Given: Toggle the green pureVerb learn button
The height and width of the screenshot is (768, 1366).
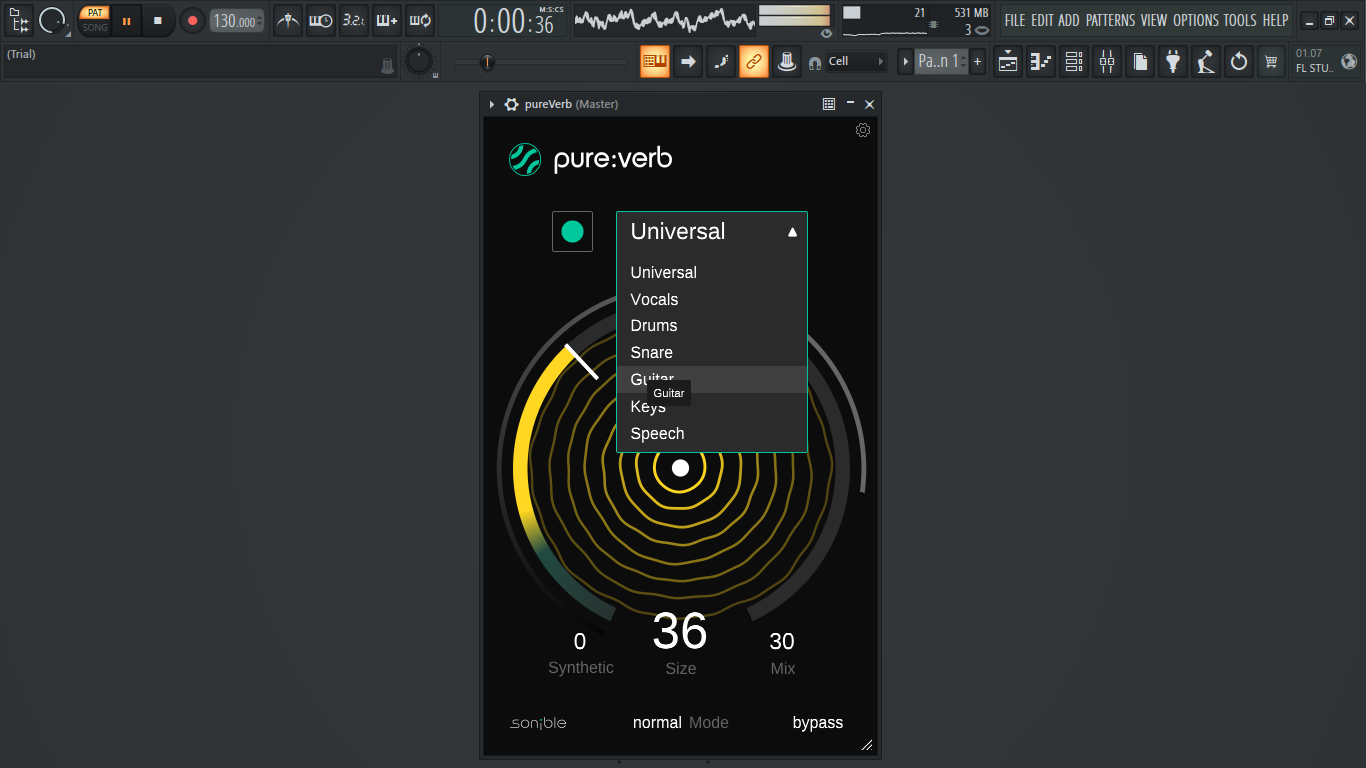Looking at the screenshot, I should [573, 232].
